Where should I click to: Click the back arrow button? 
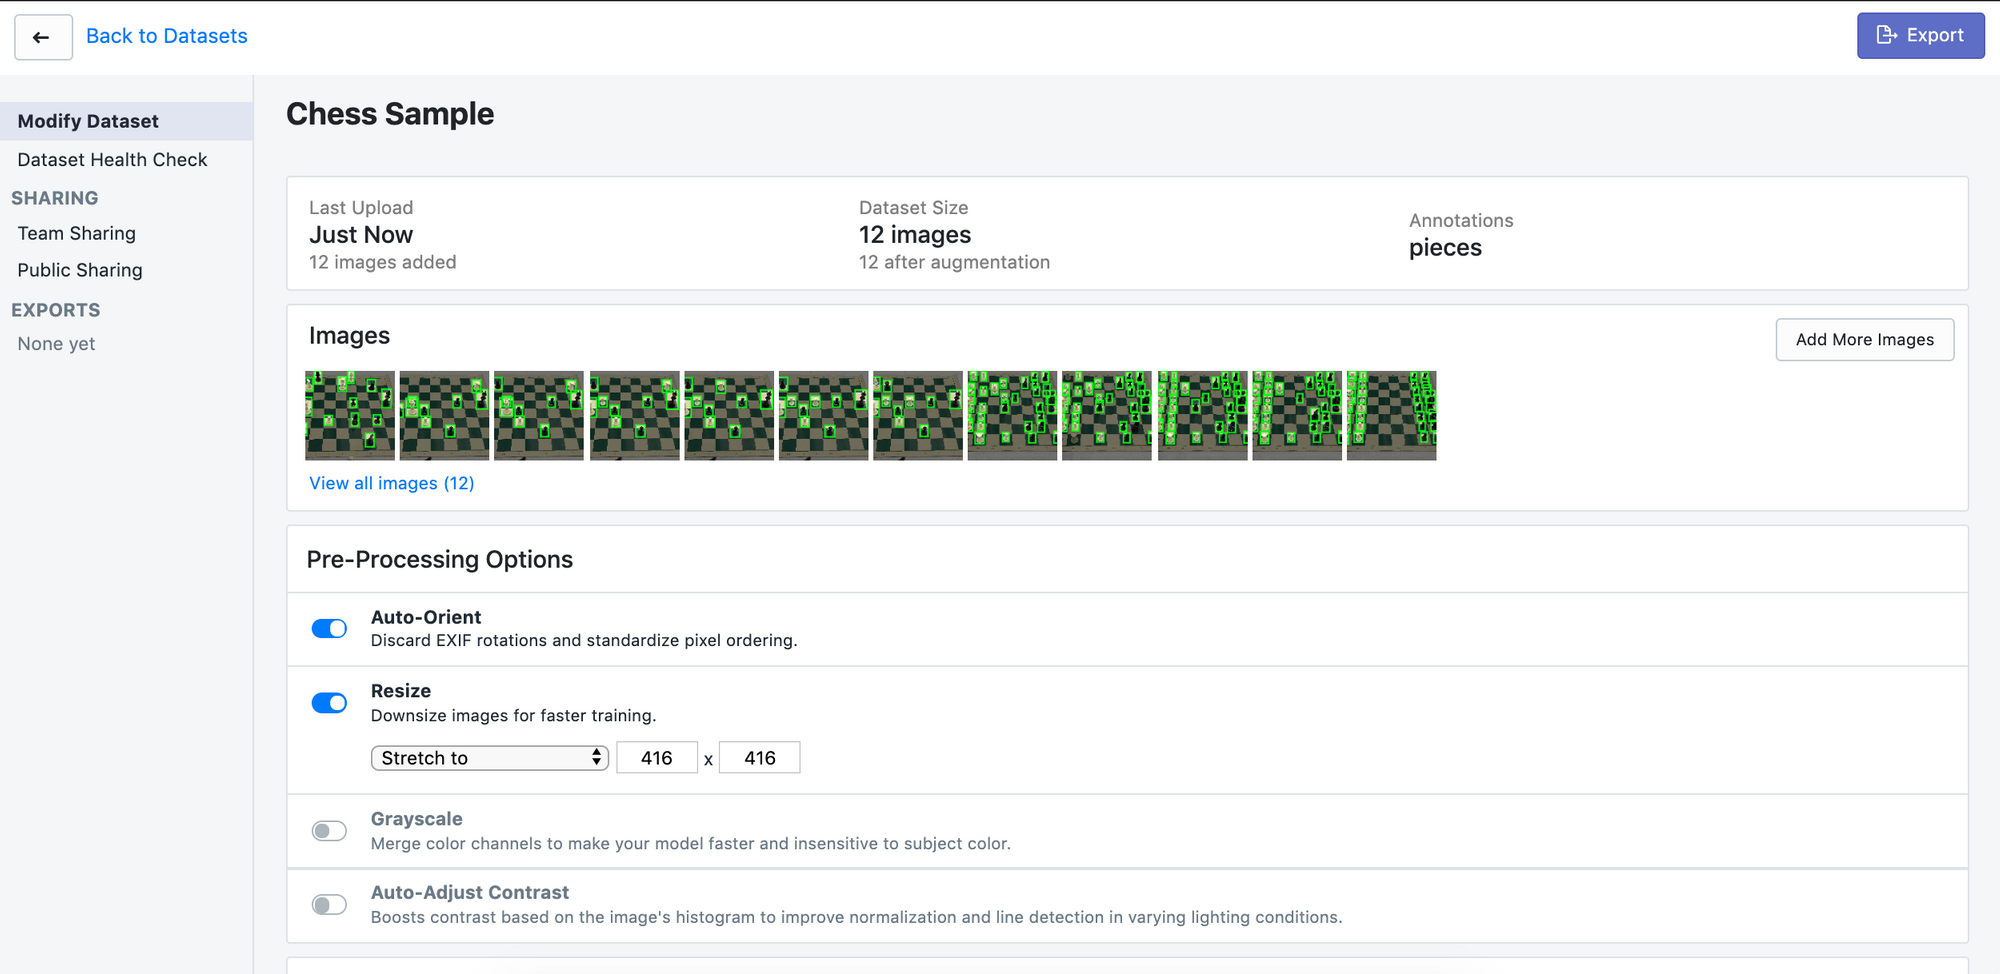pos(43,36)
